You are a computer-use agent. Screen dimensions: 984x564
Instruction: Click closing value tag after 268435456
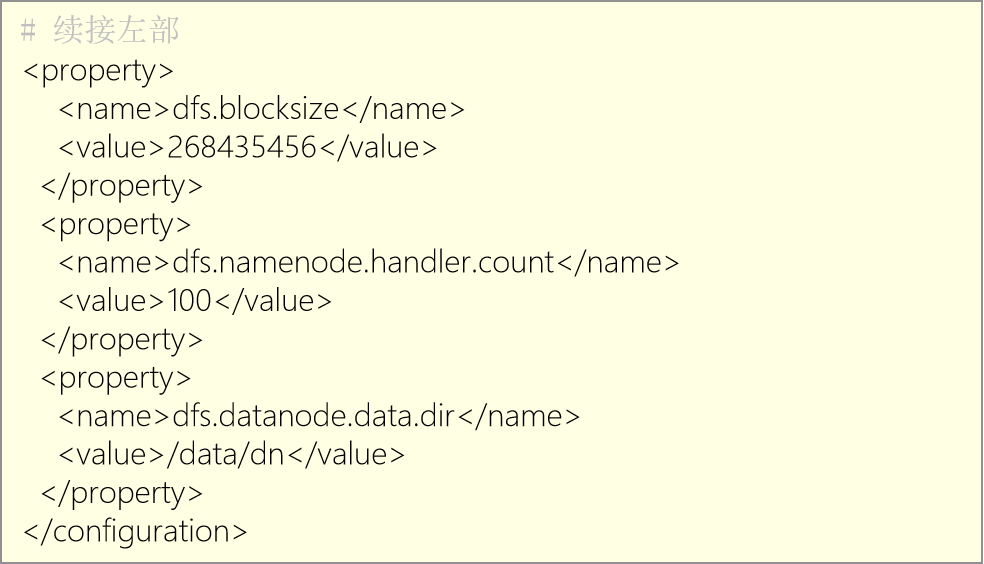(378, 147)
